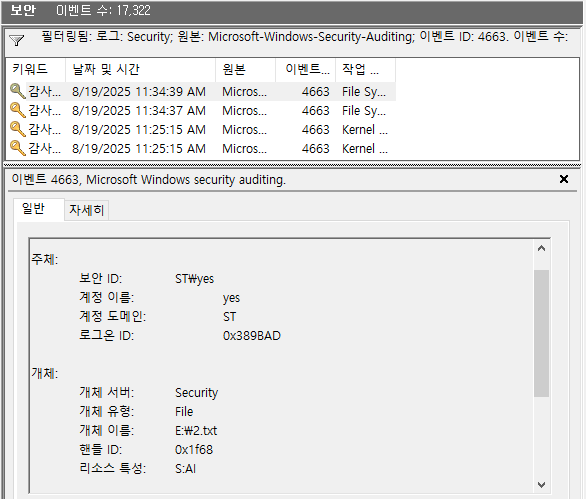Click the detail pane vertical scrollbar thumb
This screenshot has width=586, height=499.
tap(541, 333)
